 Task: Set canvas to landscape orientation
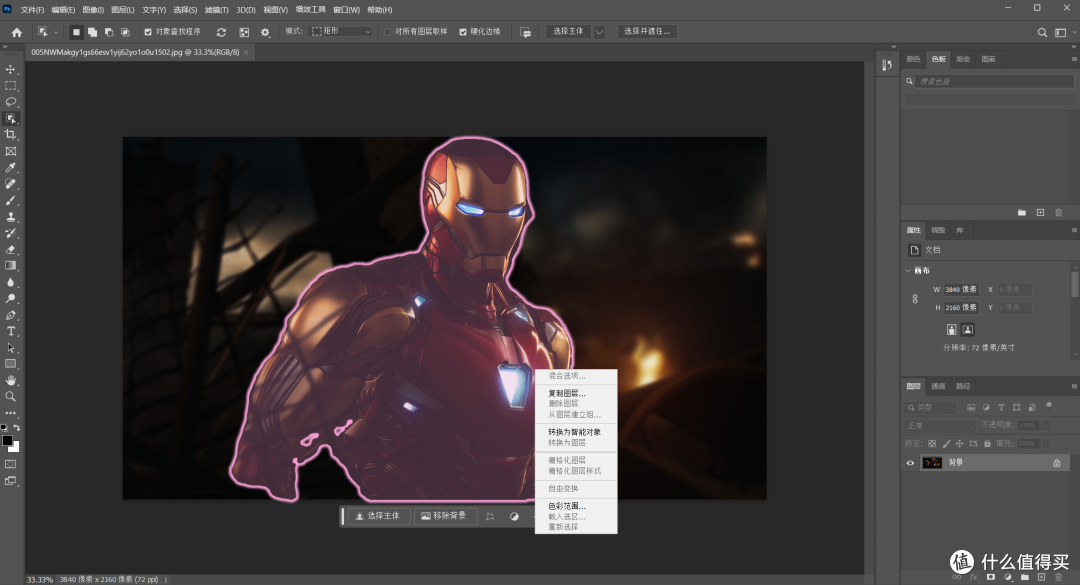click(x=968, y=329)
